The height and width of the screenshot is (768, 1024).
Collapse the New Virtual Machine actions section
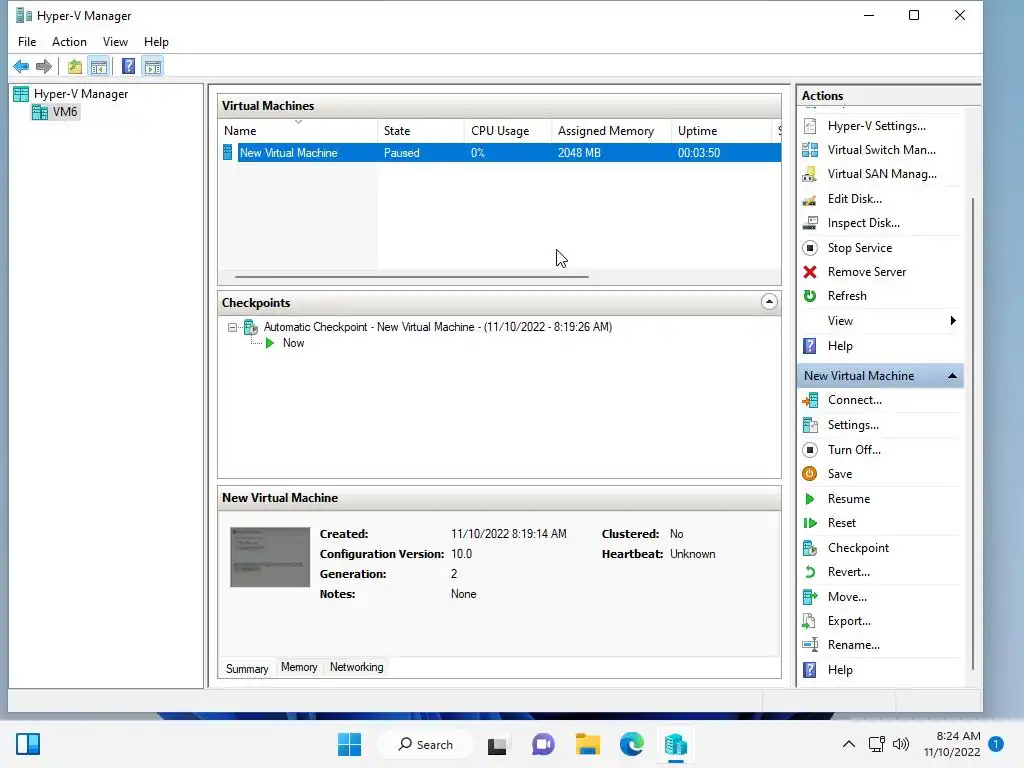click(952, 376)
